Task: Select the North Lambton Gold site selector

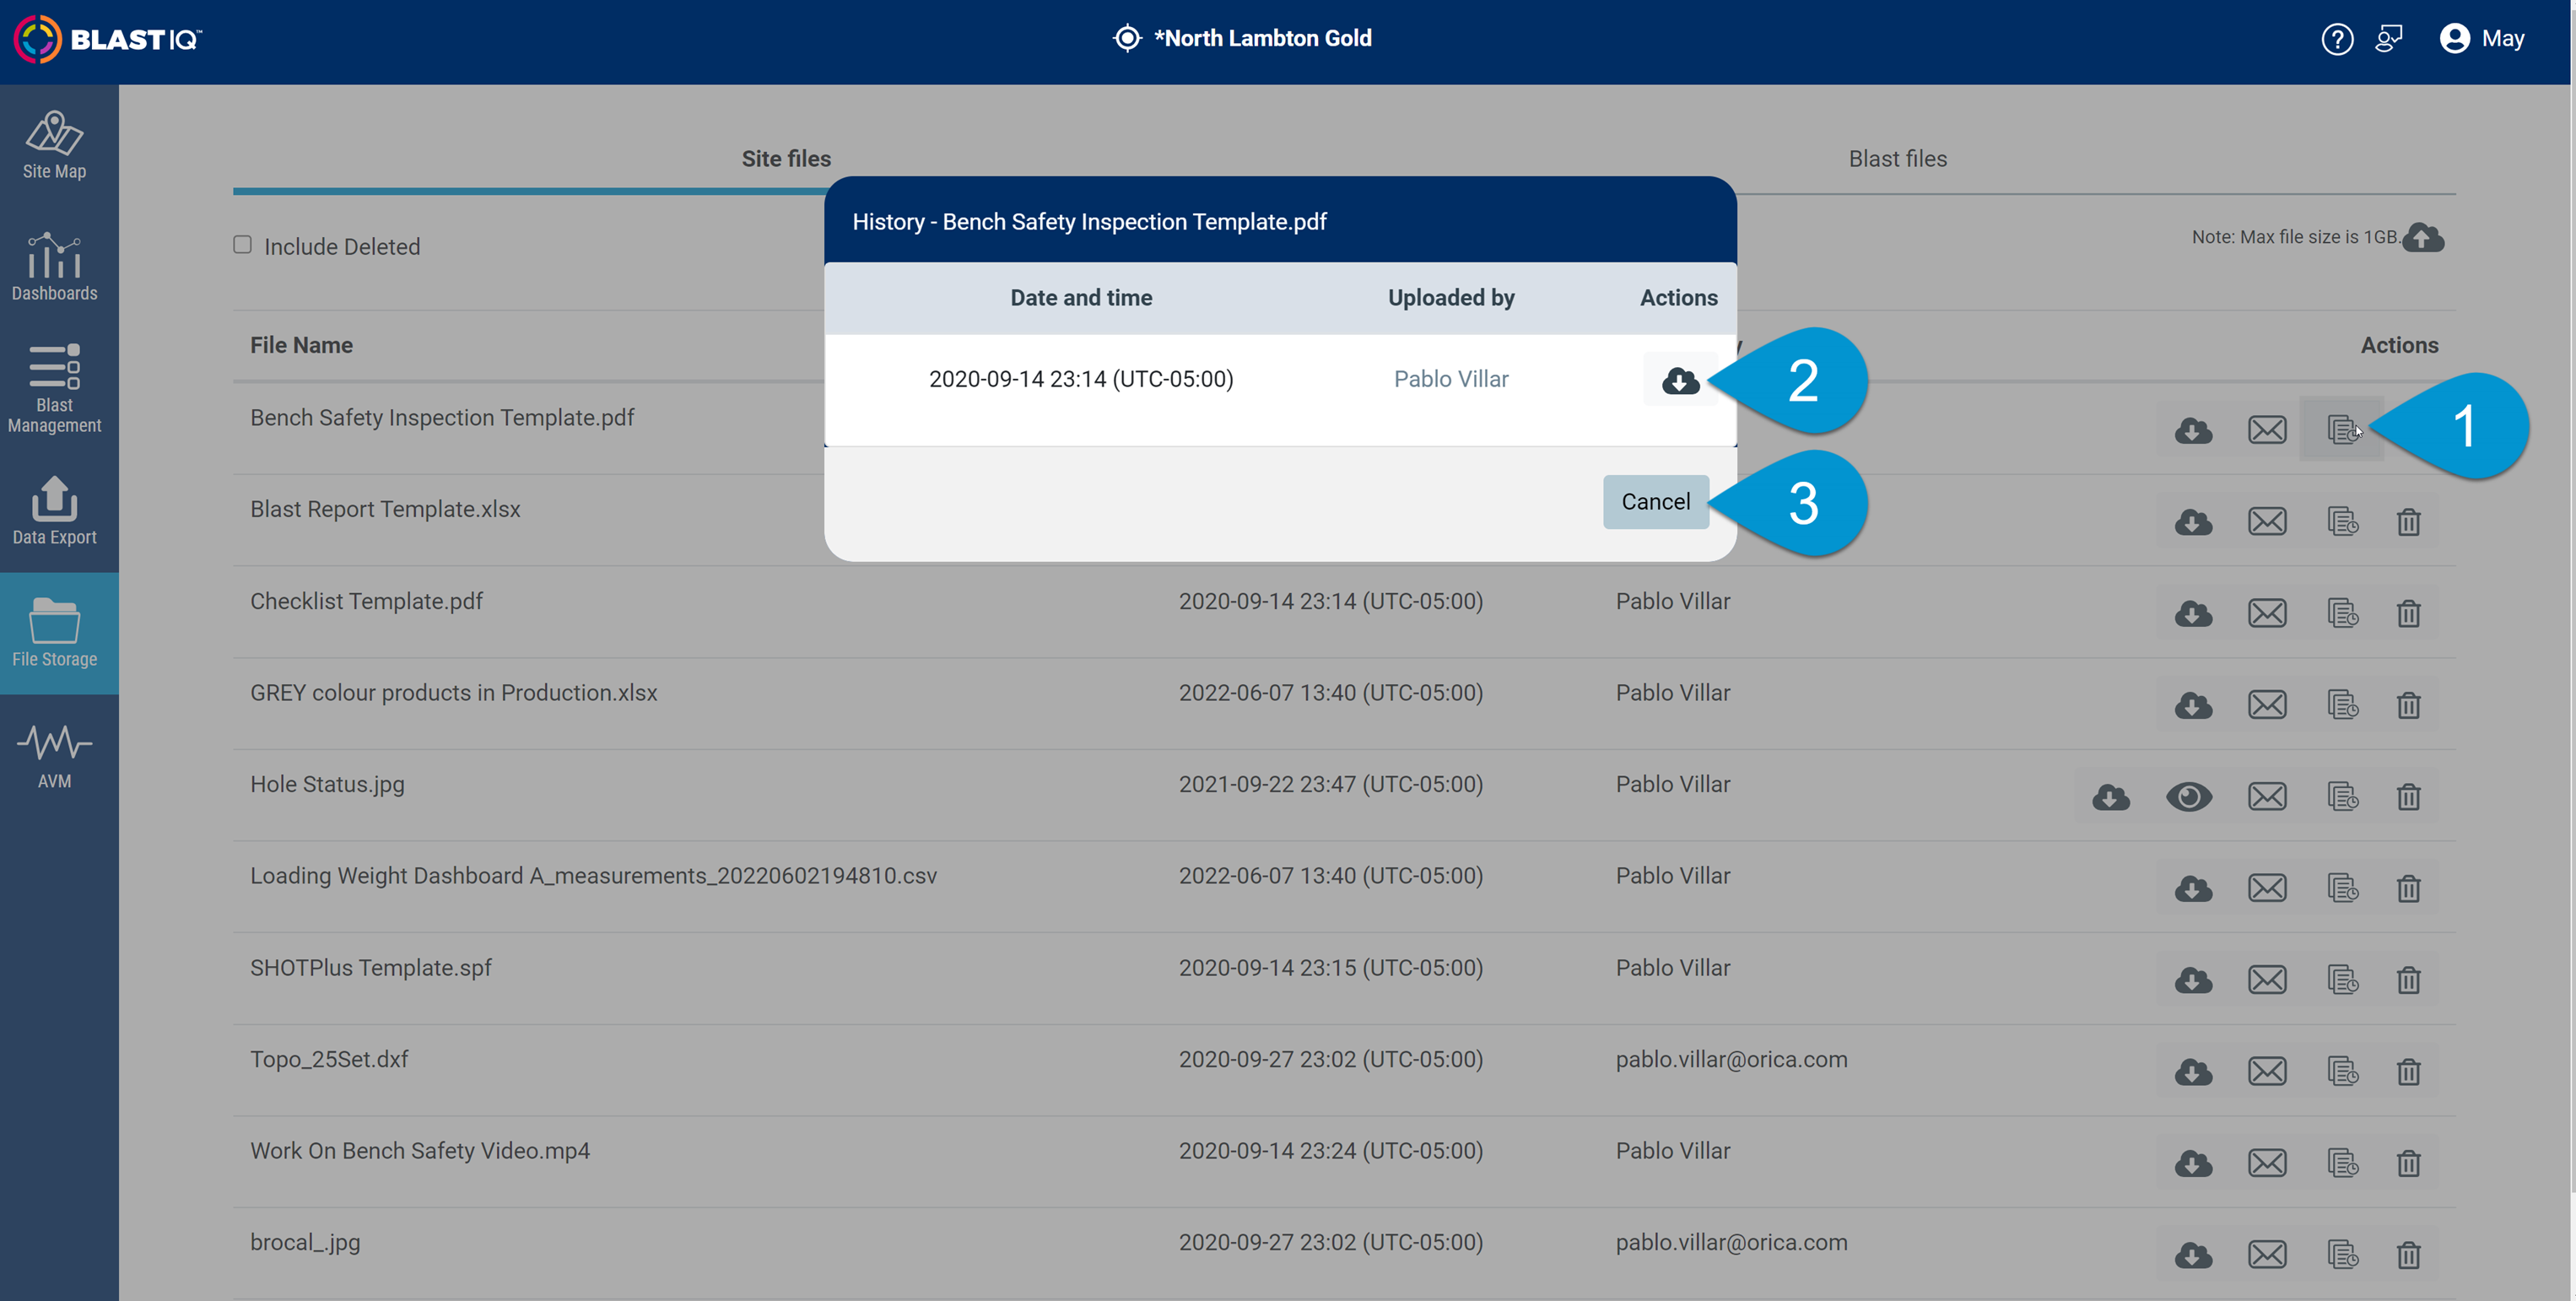Action: pyautogui.click(x=1242, y=38)
